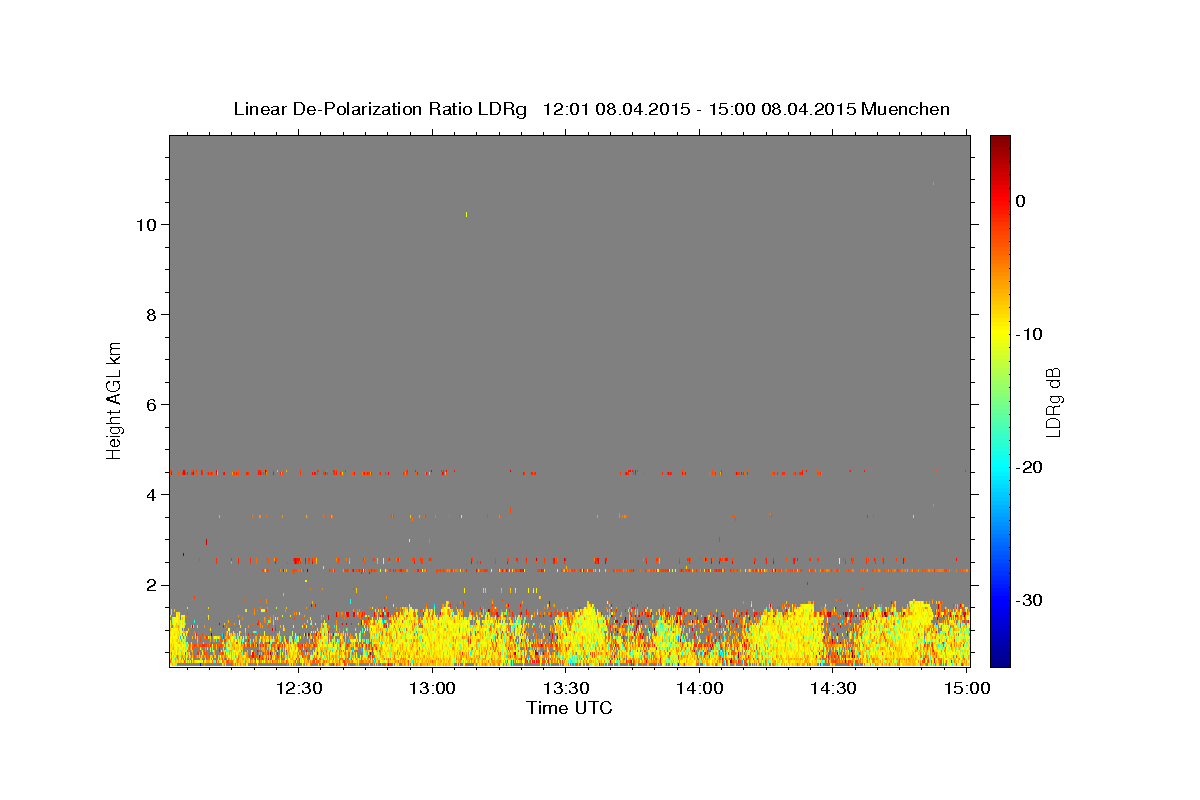Click the colorbar value label '-30'
The image size is (1200, 800).
(1030, 600)
